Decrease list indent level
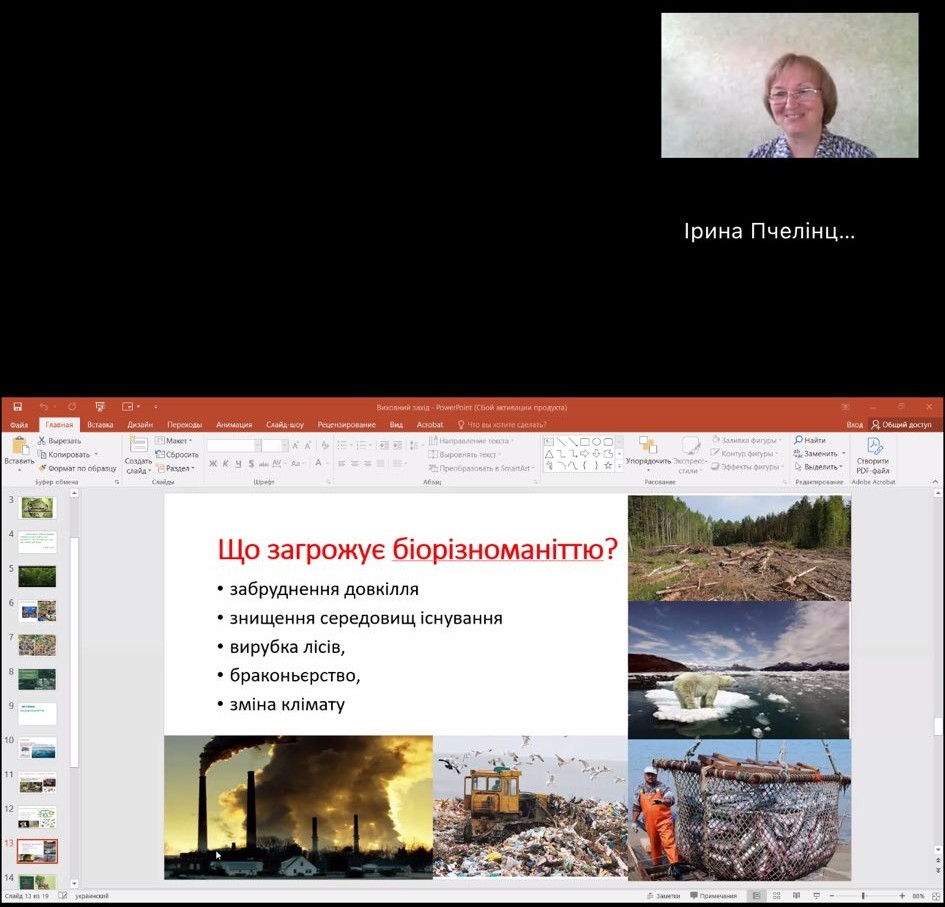The height and width of the screenshot is (907, 945). pyautogui.click(x=384, y=445)
